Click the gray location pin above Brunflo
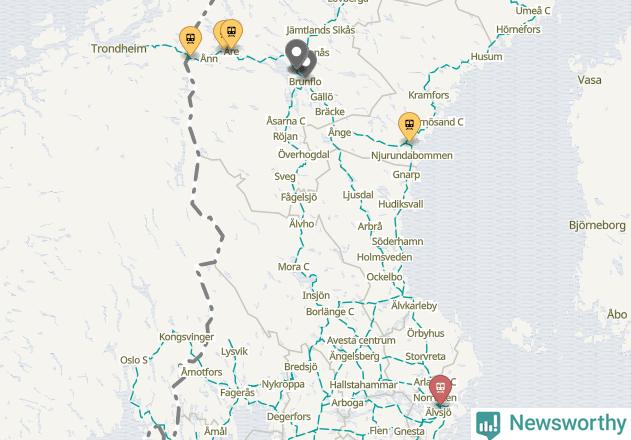631x440 pixels. click(297, 54)
